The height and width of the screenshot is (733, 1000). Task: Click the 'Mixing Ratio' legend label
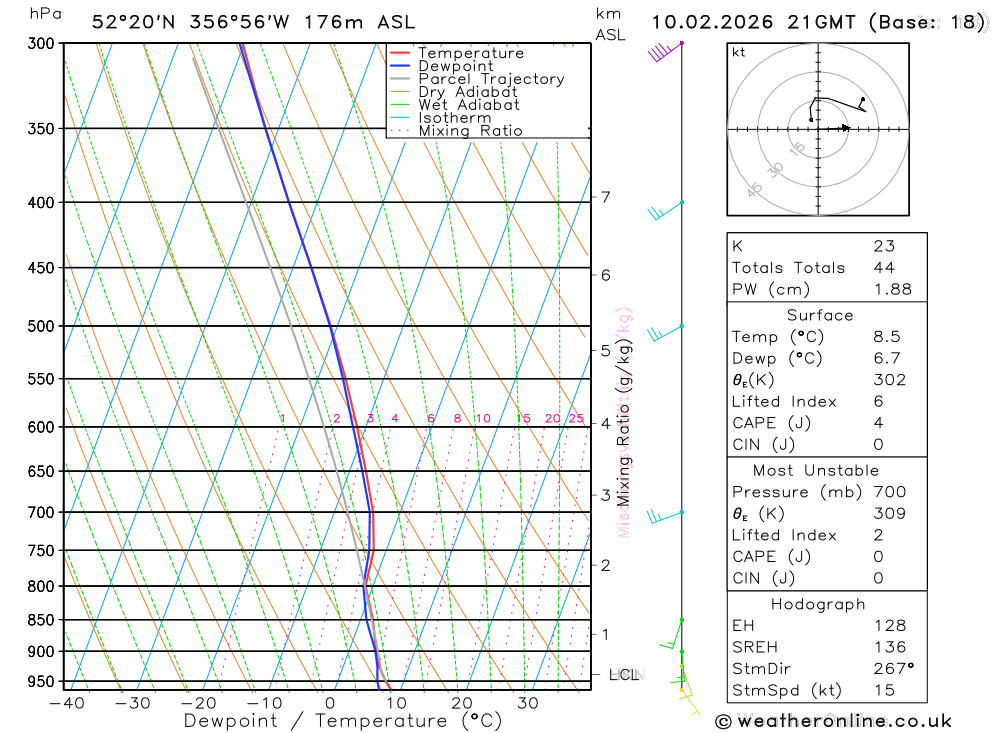(x=470, y=131)
